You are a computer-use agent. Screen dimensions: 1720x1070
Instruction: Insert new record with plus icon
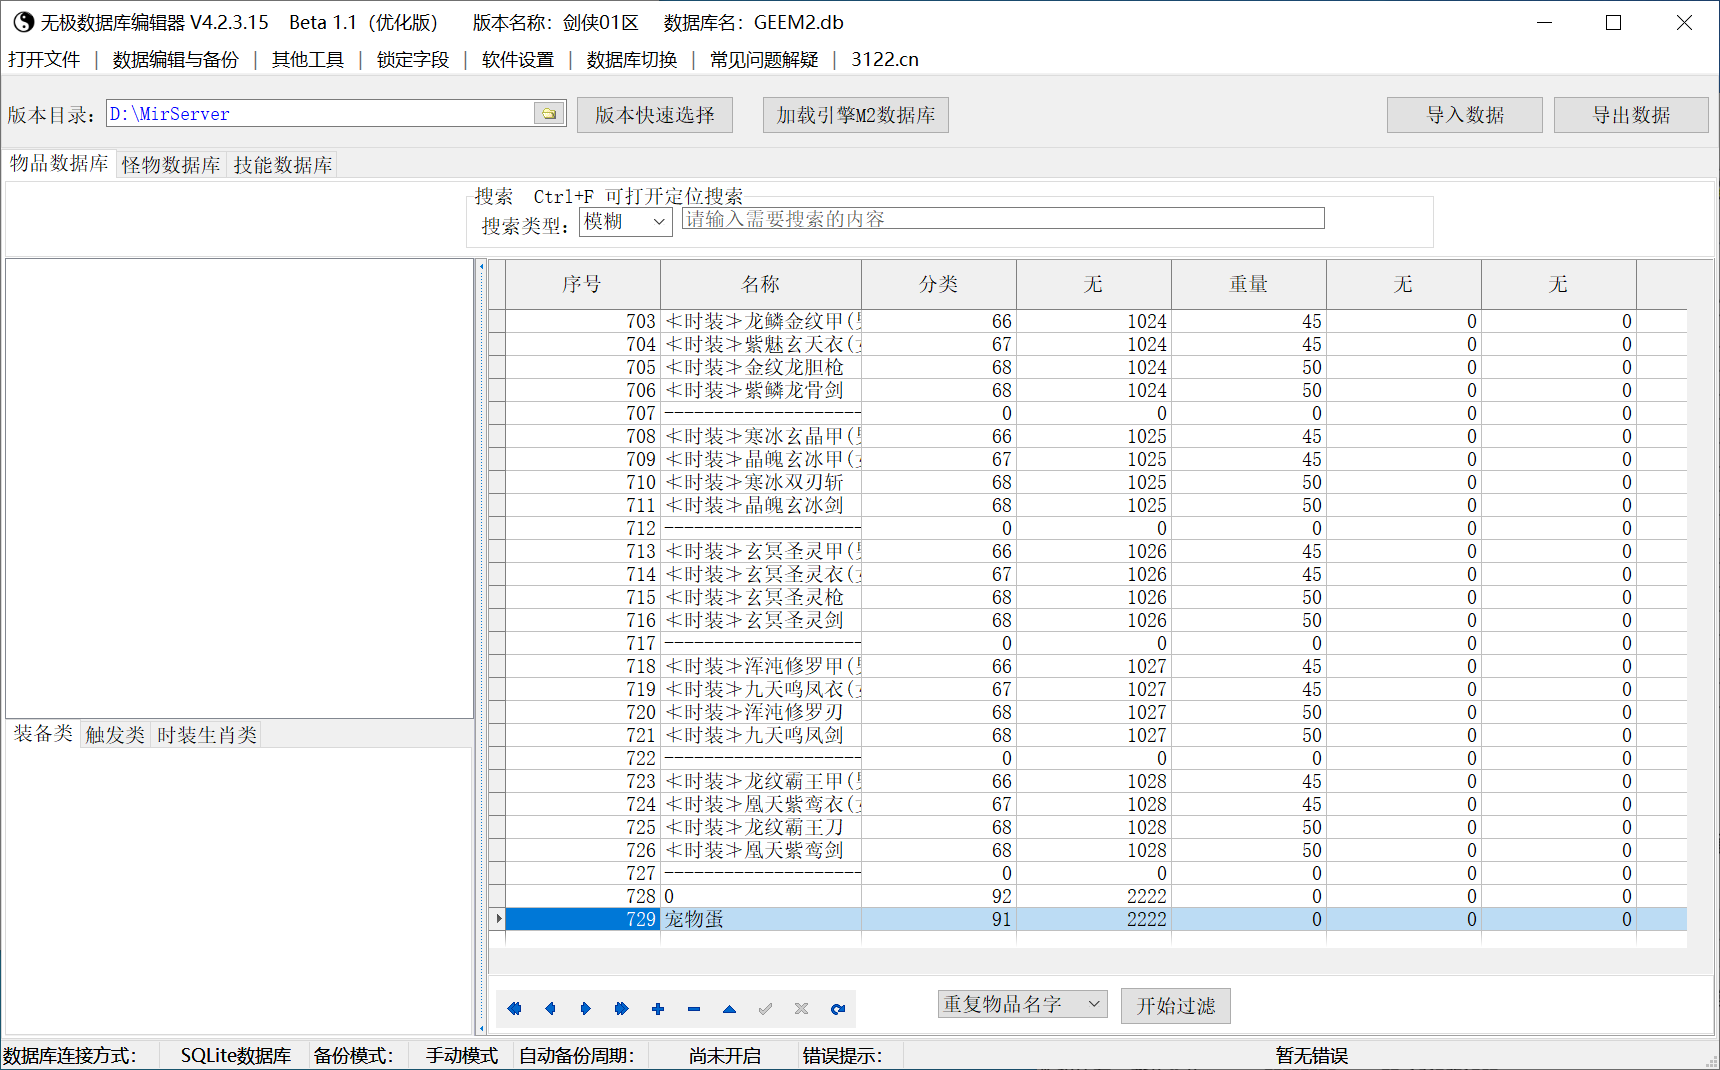coord(658,1009)
